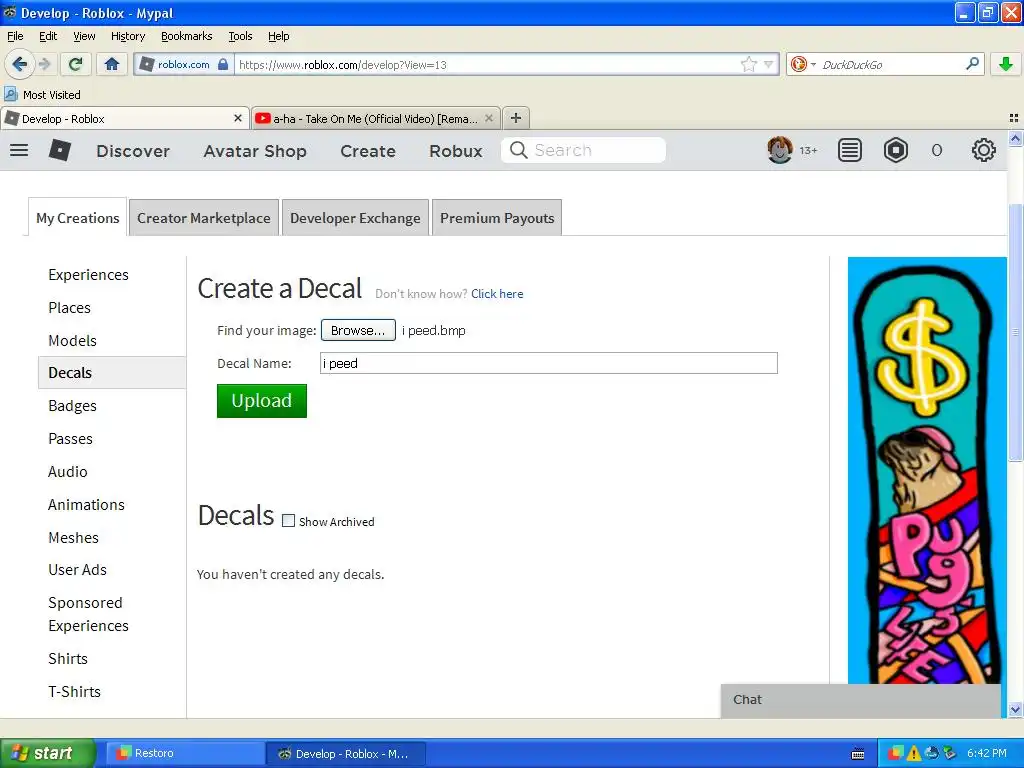Select Meshes in the sidebar

(73, 537)
